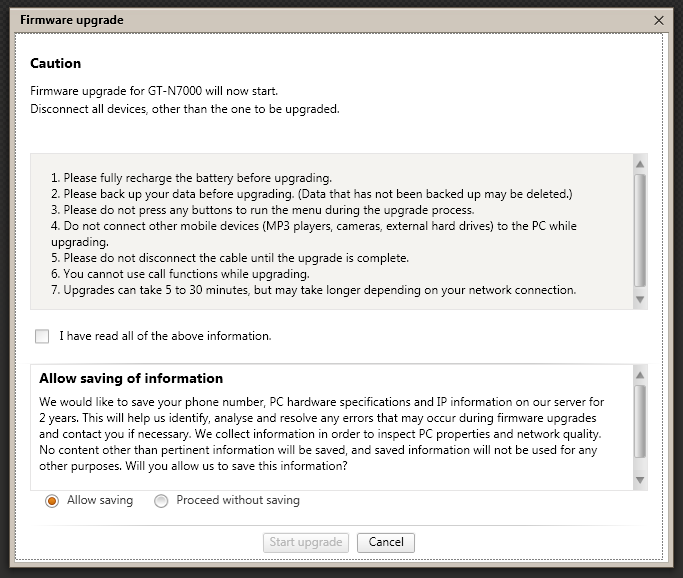Click the Cancel button
683x578 pixels.
tap(385, 542)
